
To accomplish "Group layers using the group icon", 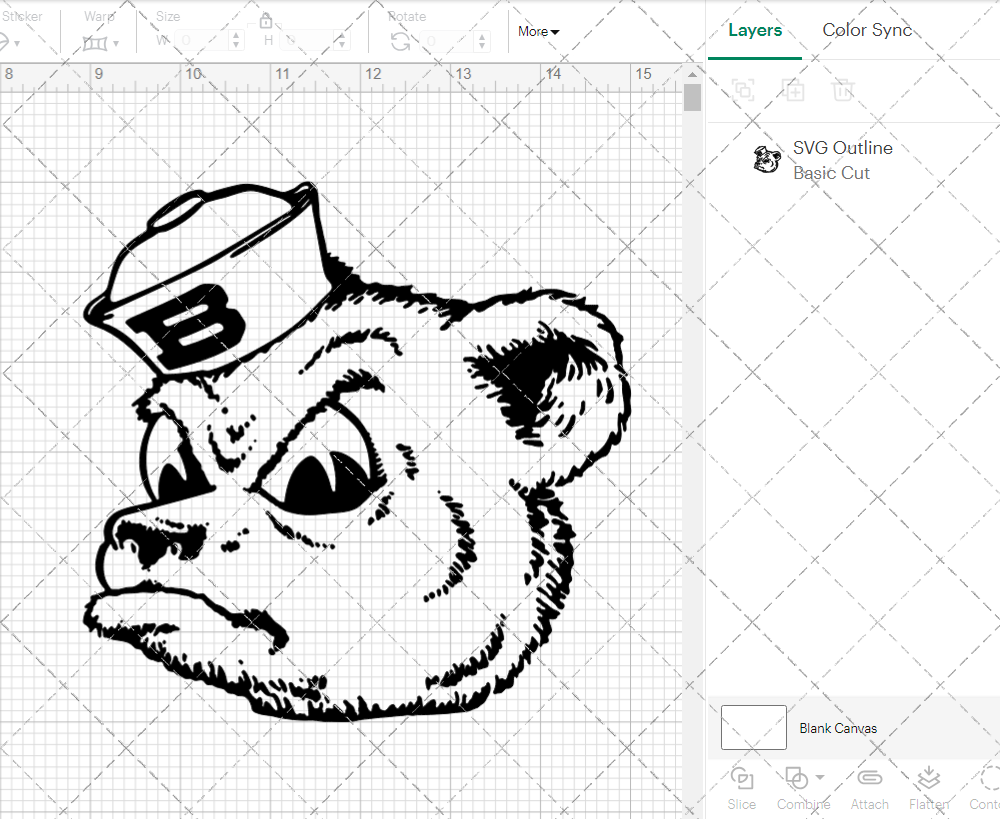I will click(743, 91).
